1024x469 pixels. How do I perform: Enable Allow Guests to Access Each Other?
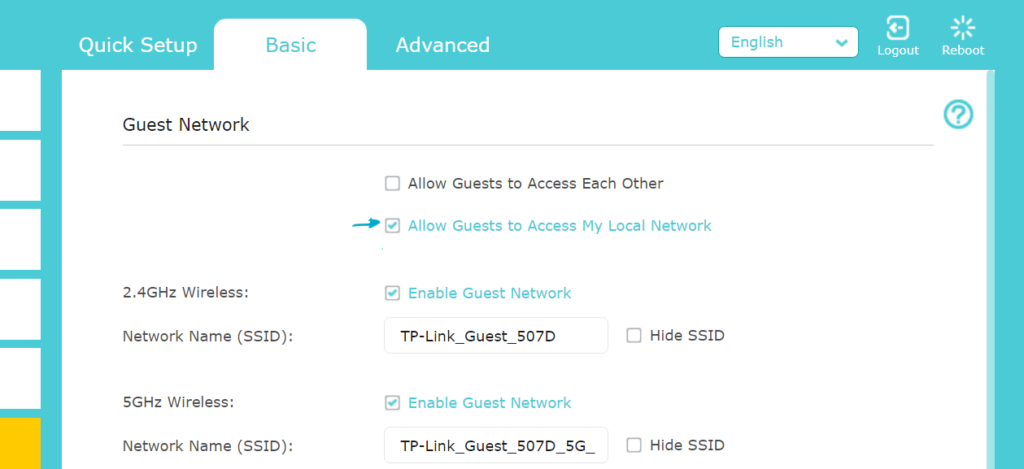tap(393, 184)
